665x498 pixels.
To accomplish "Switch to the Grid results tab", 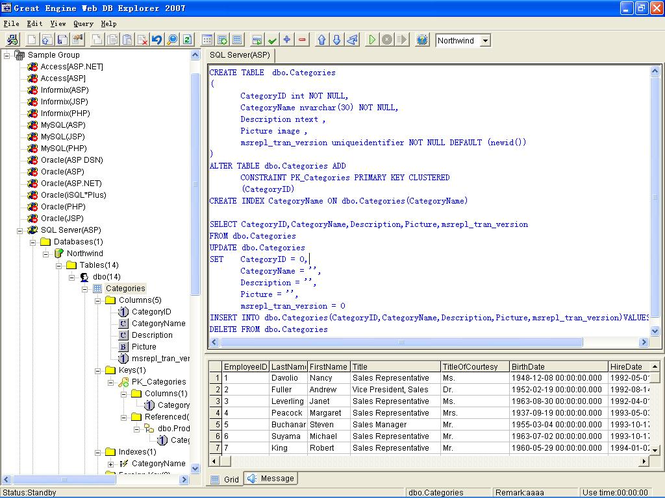I will [x=225, y=479].
